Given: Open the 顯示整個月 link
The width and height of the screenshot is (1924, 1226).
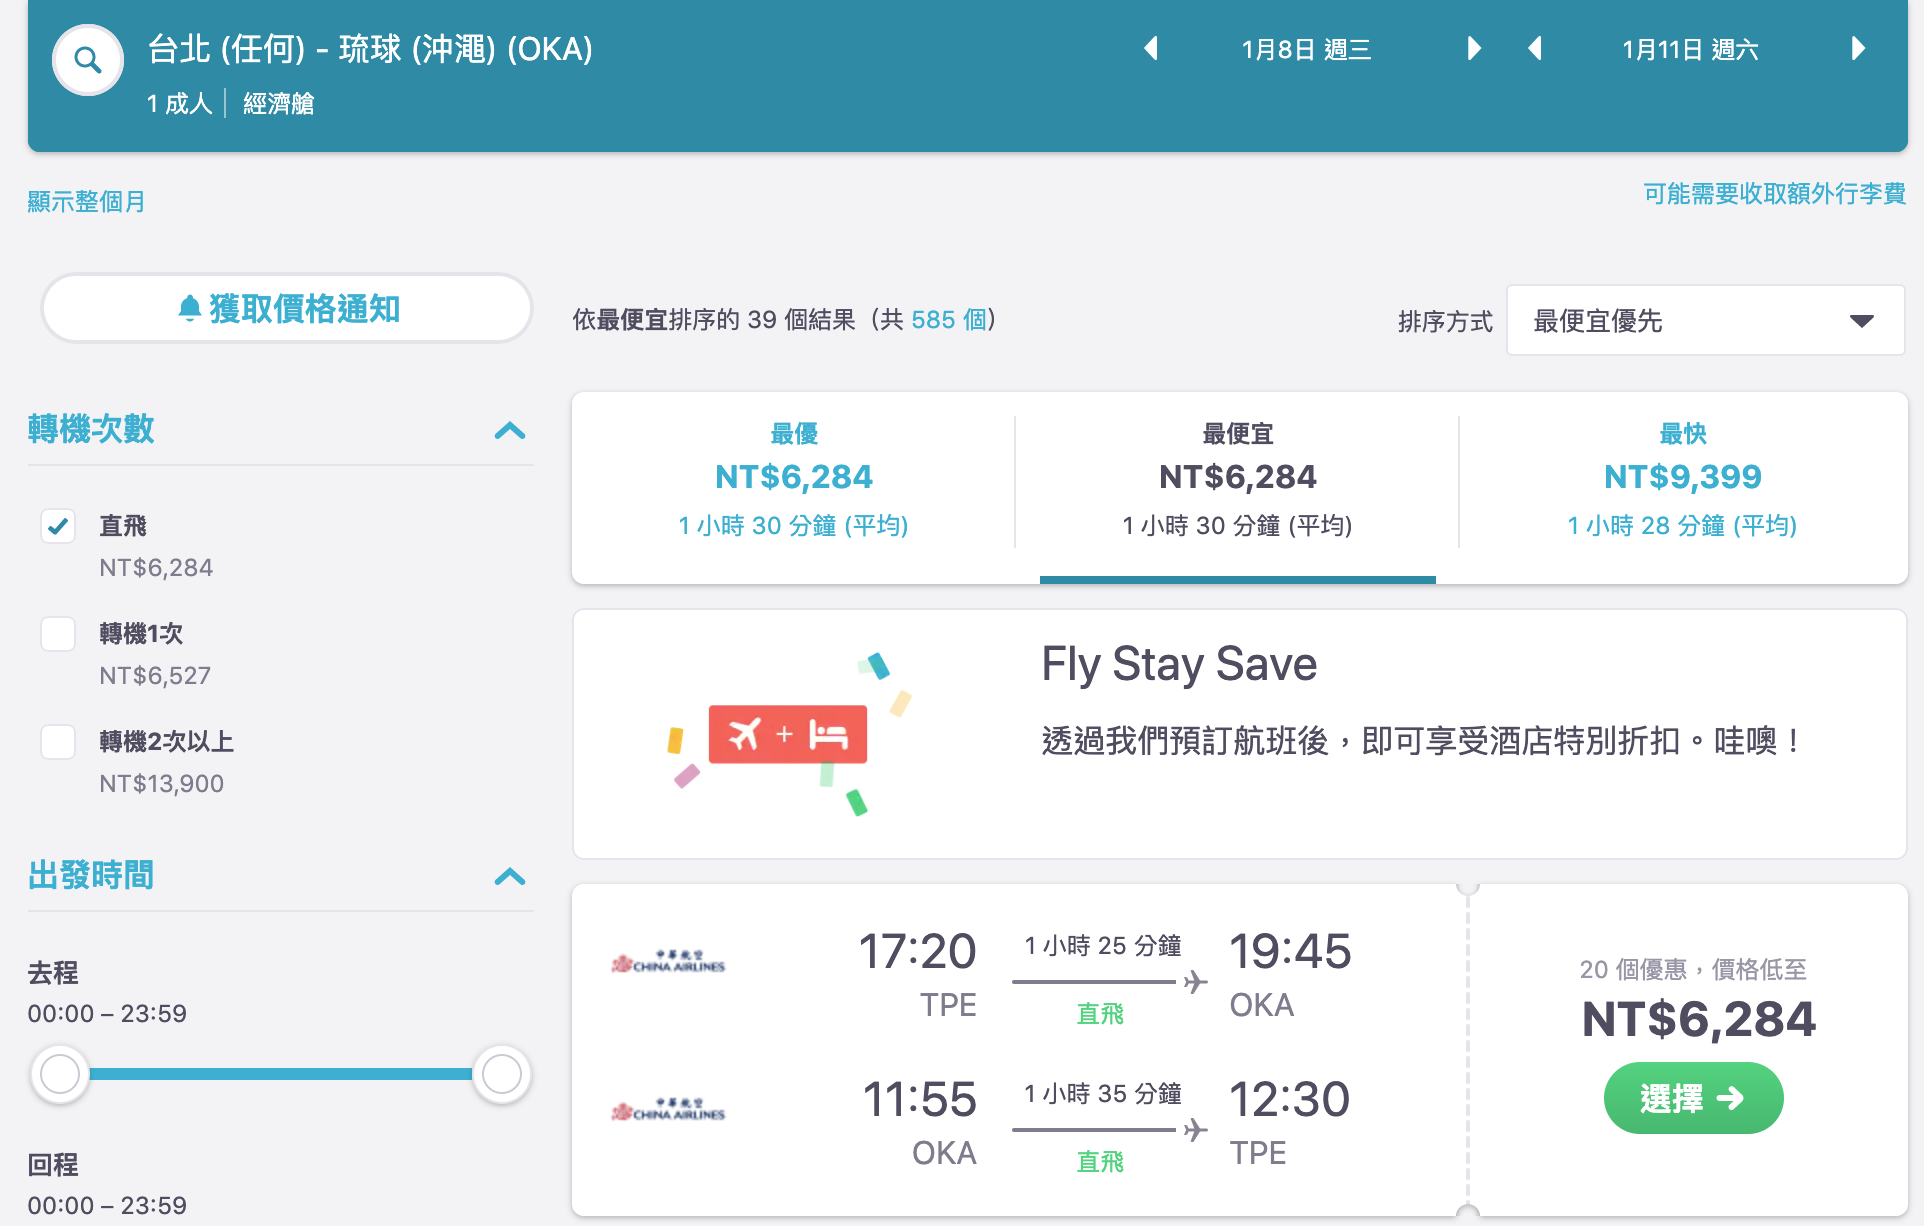Looking at the screenshot, I should click(x=86, y=201).
